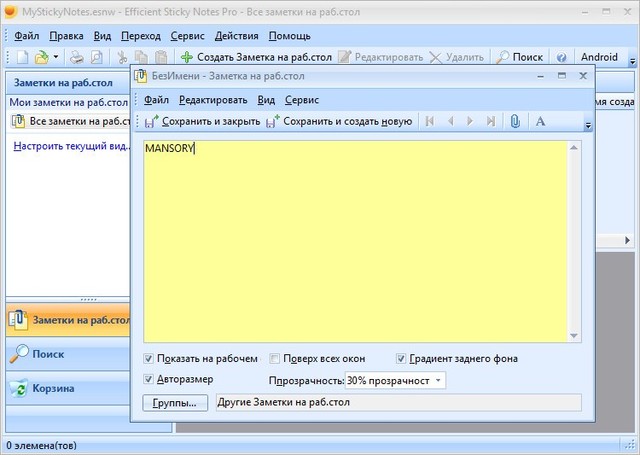The width and height of the screenshot is (640, 455).
Task: Open the Сервис menu in the note window
Action: pos(302,99)
